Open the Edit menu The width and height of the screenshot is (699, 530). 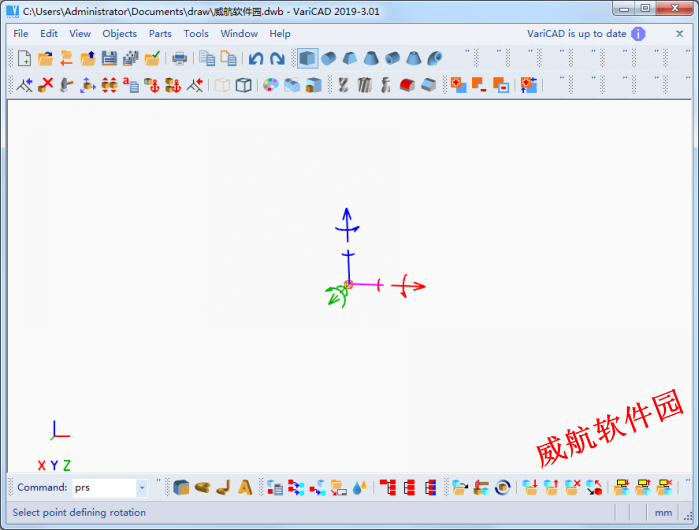(49, 33)
